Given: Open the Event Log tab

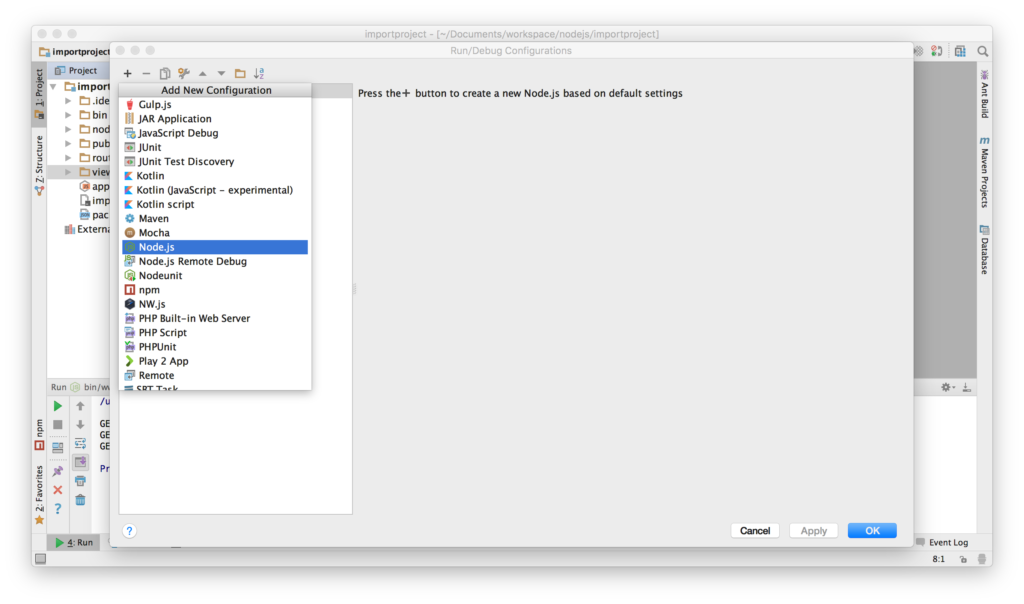Looking at the screenshot, I should 942,543.
